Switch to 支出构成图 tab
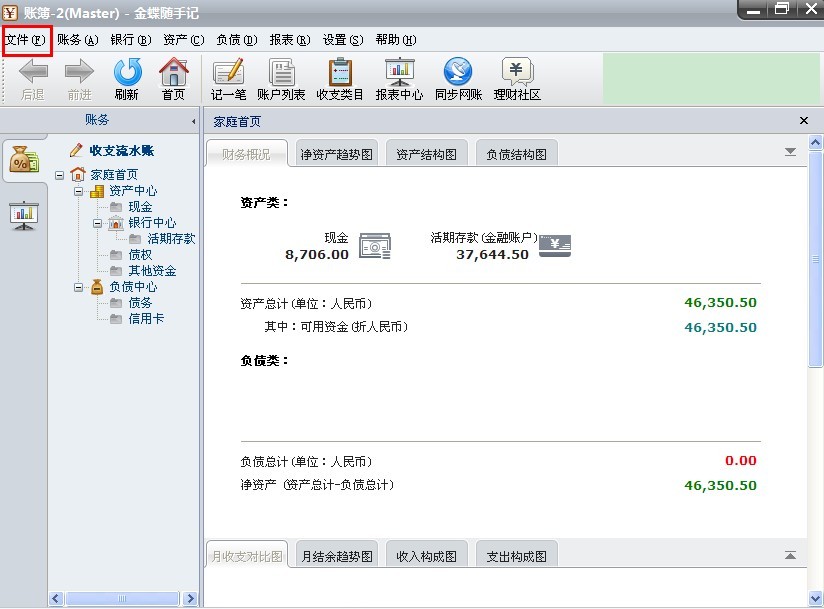The width and height of the screenshot is (824, 609). point(517,556)
